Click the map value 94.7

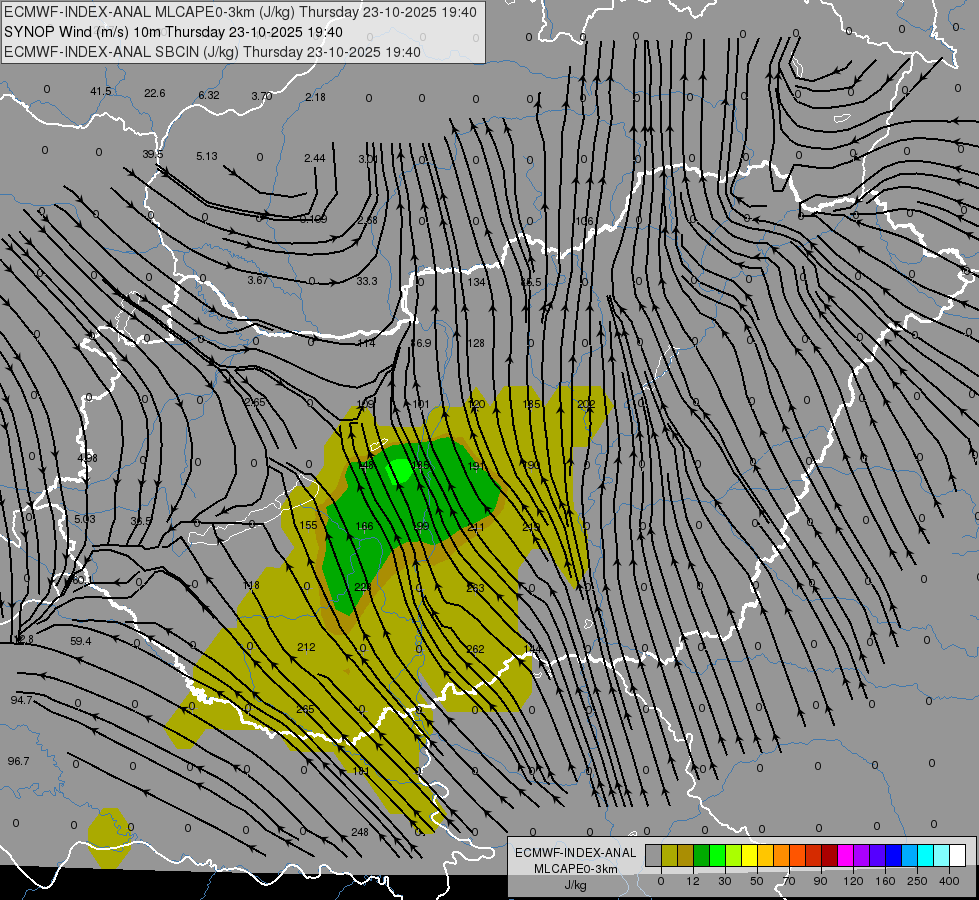[x=21, y=700]
